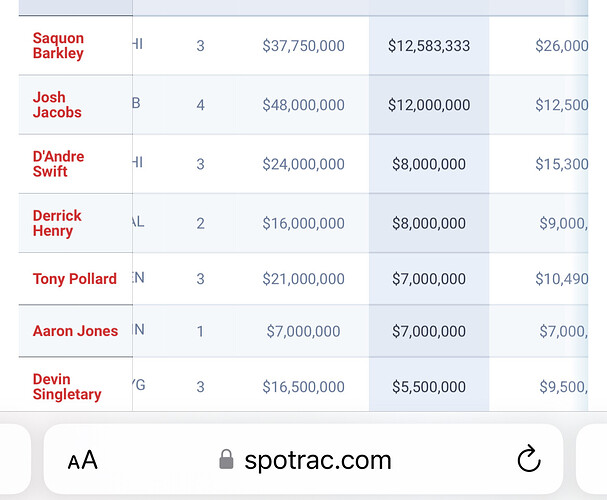Click Devin Singletary's $5,500,000 average cell
The image size is (607, 500).
tap(429, 387)
